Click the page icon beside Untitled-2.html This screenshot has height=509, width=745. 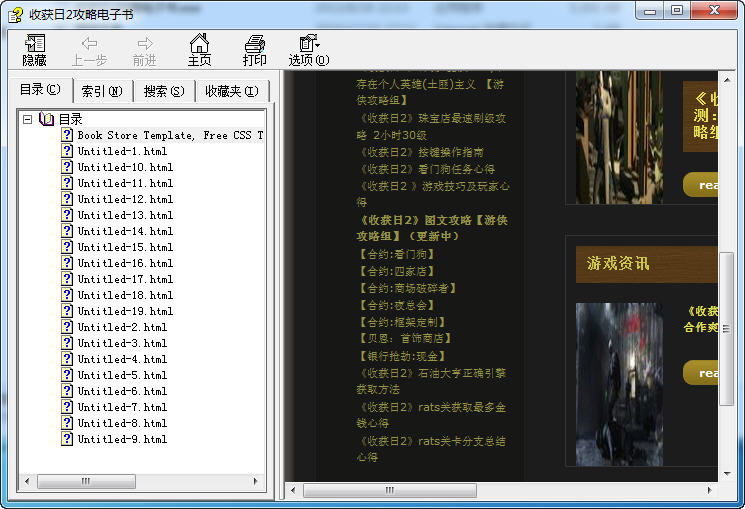67,327
